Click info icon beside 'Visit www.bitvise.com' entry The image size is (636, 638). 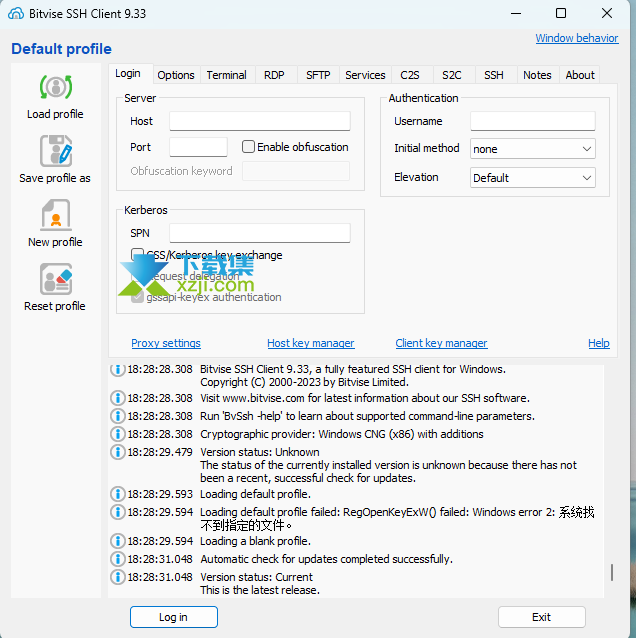118,398
